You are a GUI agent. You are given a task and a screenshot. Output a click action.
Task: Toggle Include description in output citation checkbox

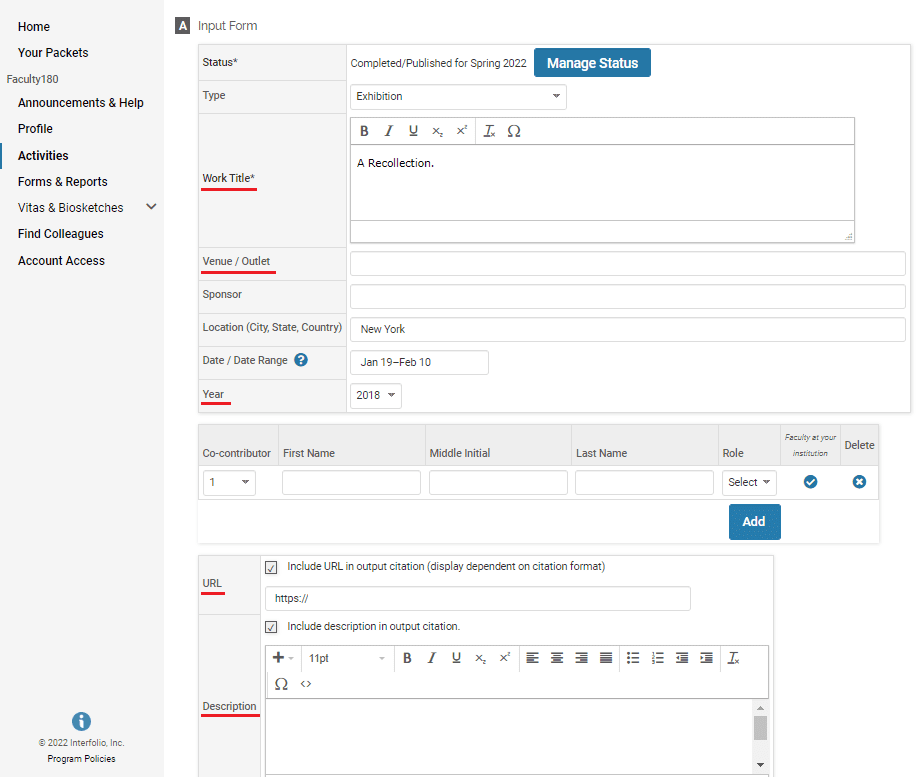[x=271, y=627]
